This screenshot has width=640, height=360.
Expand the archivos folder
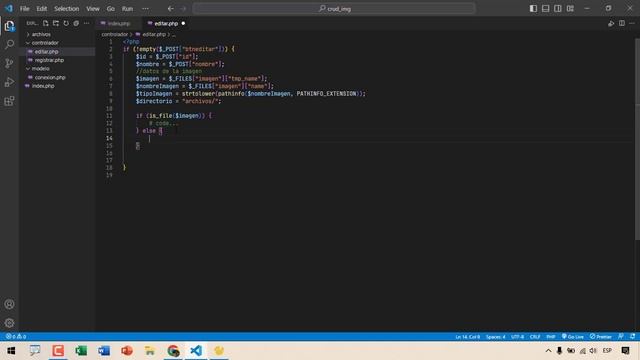[x=41, y=34]
